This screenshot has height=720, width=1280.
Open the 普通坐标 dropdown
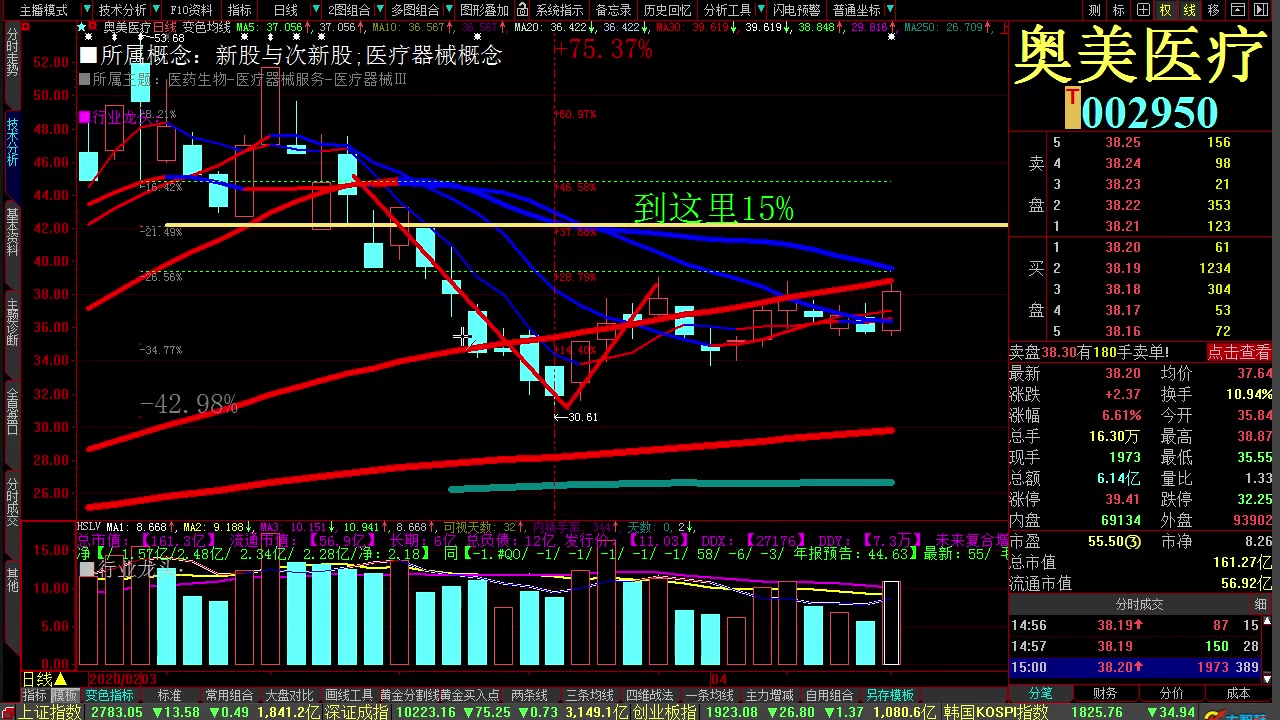point(862,10)
